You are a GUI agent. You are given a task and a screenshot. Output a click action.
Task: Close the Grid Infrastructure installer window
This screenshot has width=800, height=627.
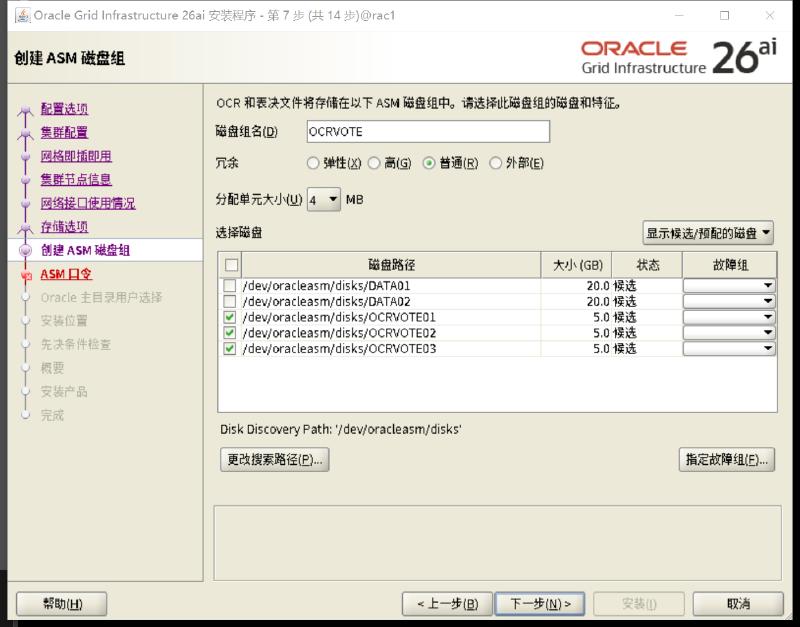(x=770, y=15)
